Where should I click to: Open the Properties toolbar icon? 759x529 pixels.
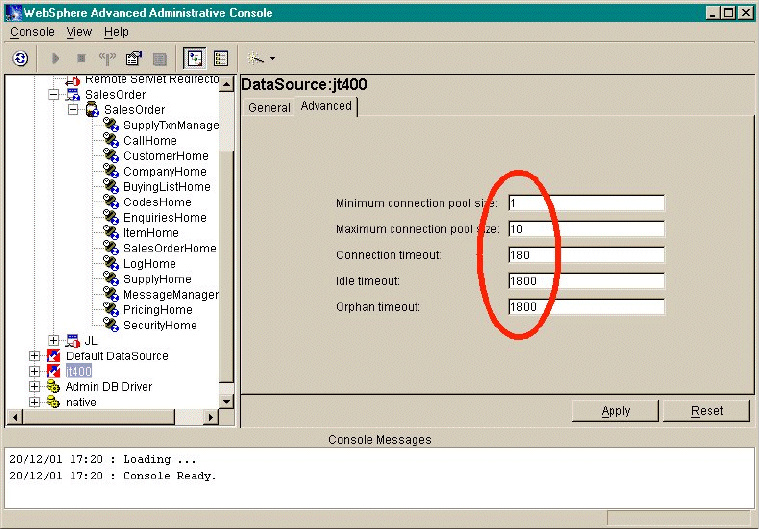[x=134, y=59]
